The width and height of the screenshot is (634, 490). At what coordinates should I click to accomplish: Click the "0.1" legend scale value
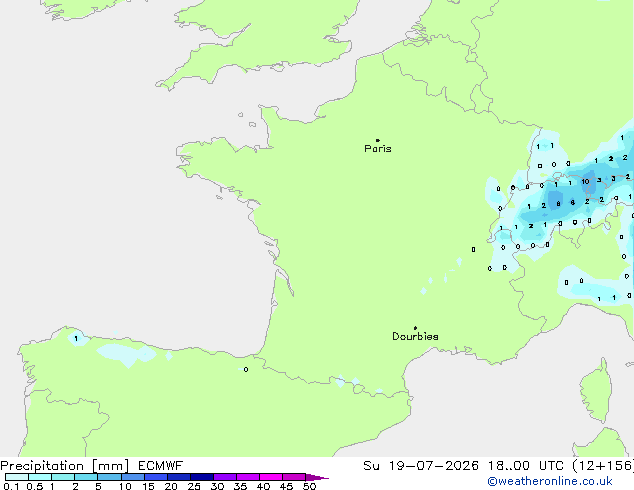click(x=11, y=486)
